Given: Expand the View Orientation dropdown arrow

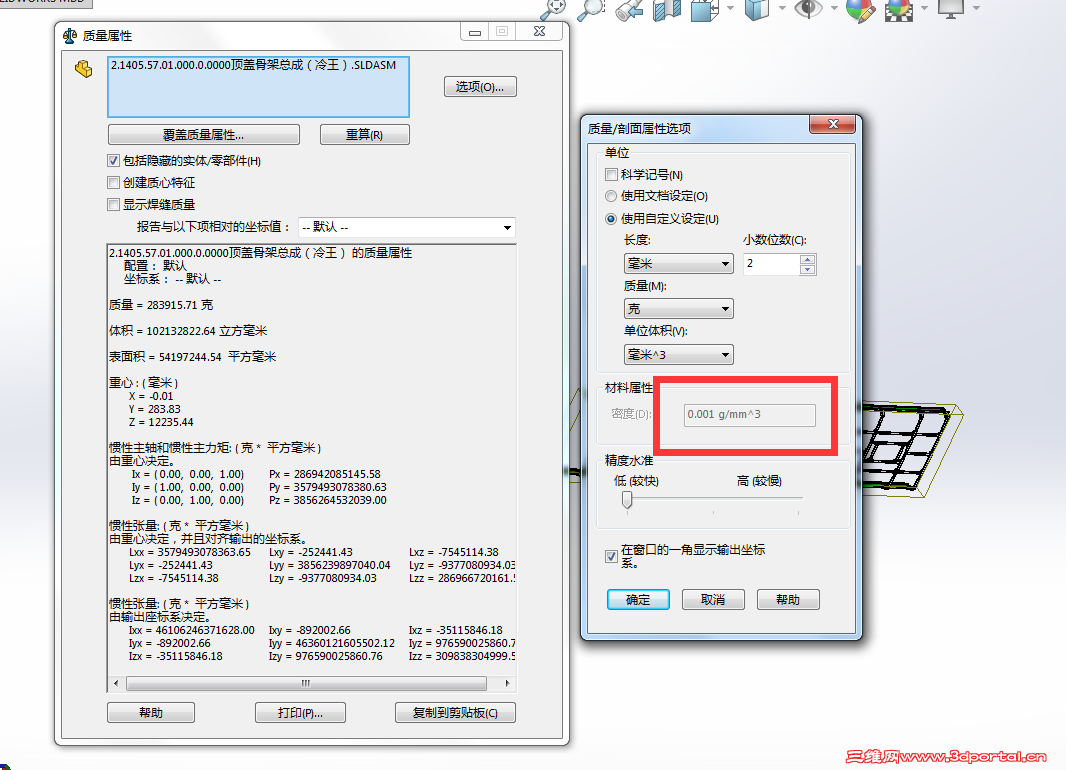Looking at the screenshot, I should 731,8.
